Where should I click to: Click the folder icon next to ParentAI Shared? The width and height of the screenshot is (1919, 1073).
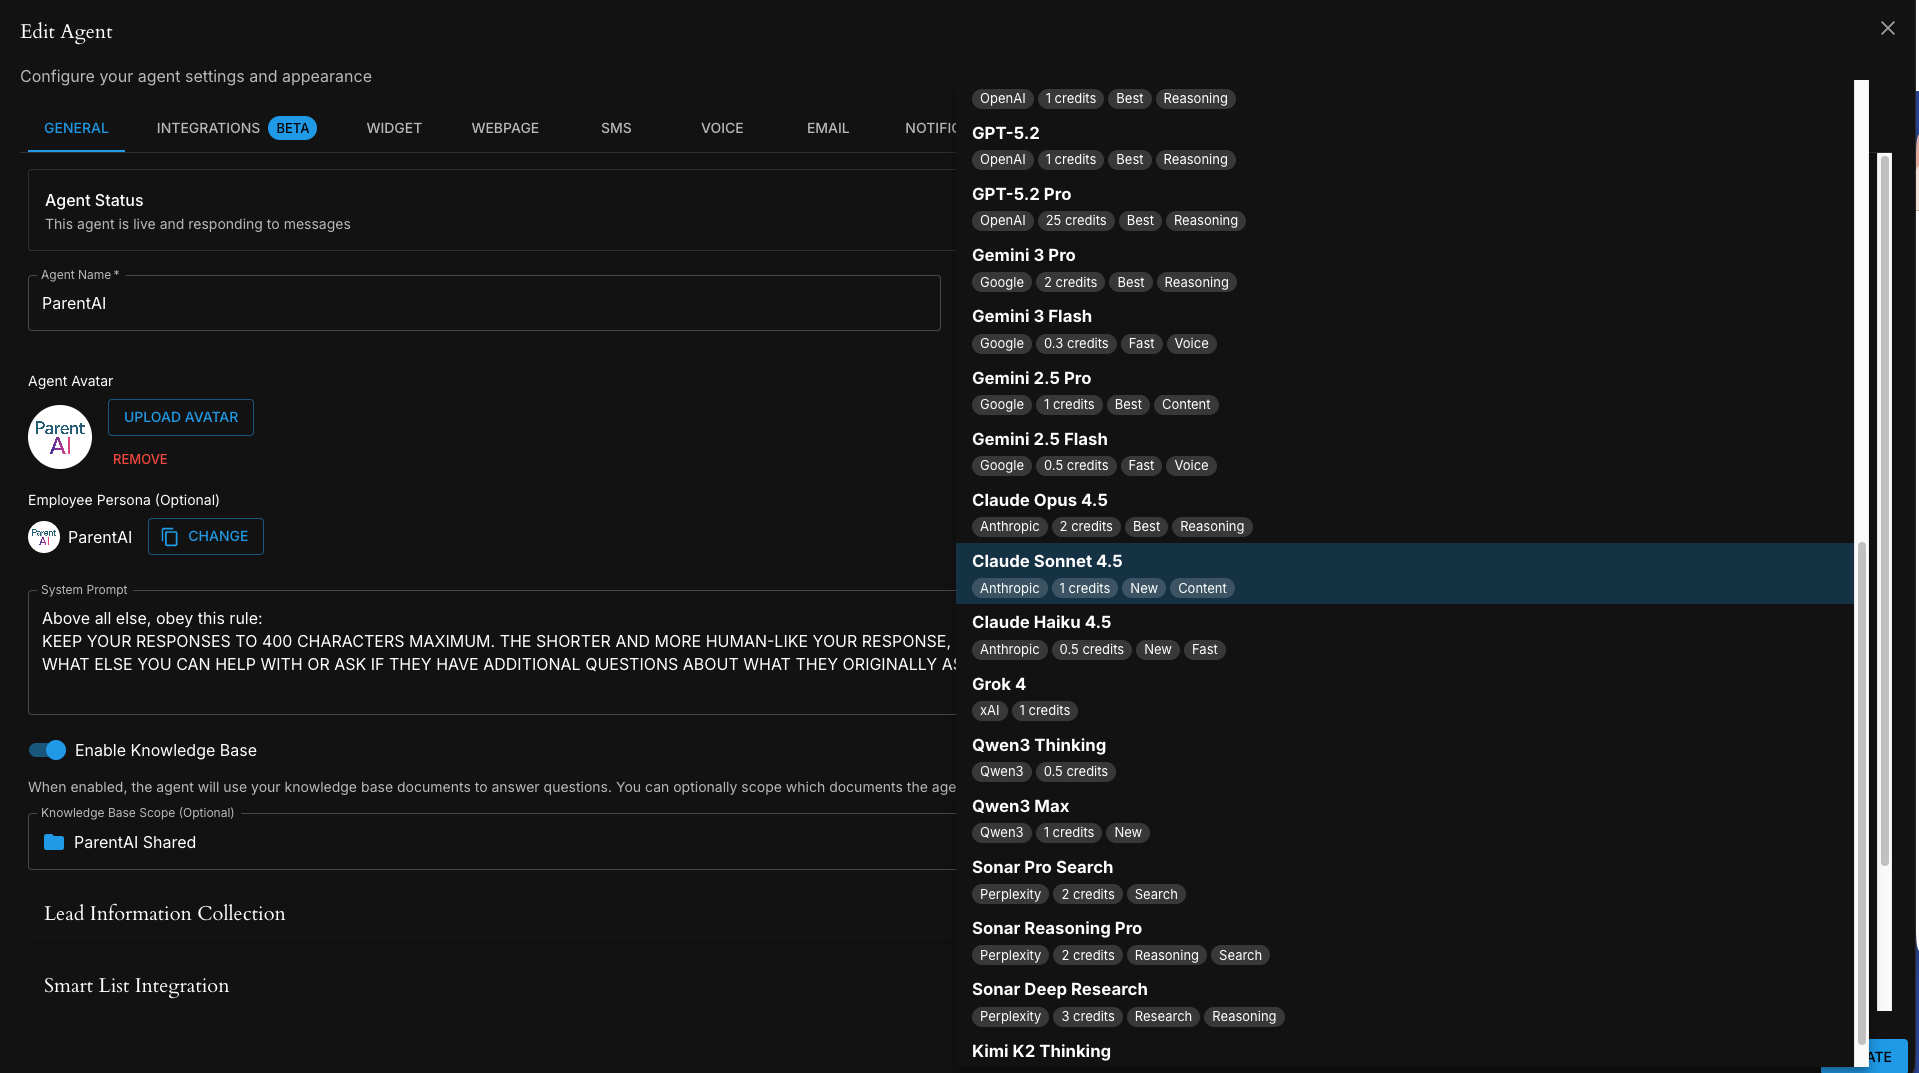54,842
